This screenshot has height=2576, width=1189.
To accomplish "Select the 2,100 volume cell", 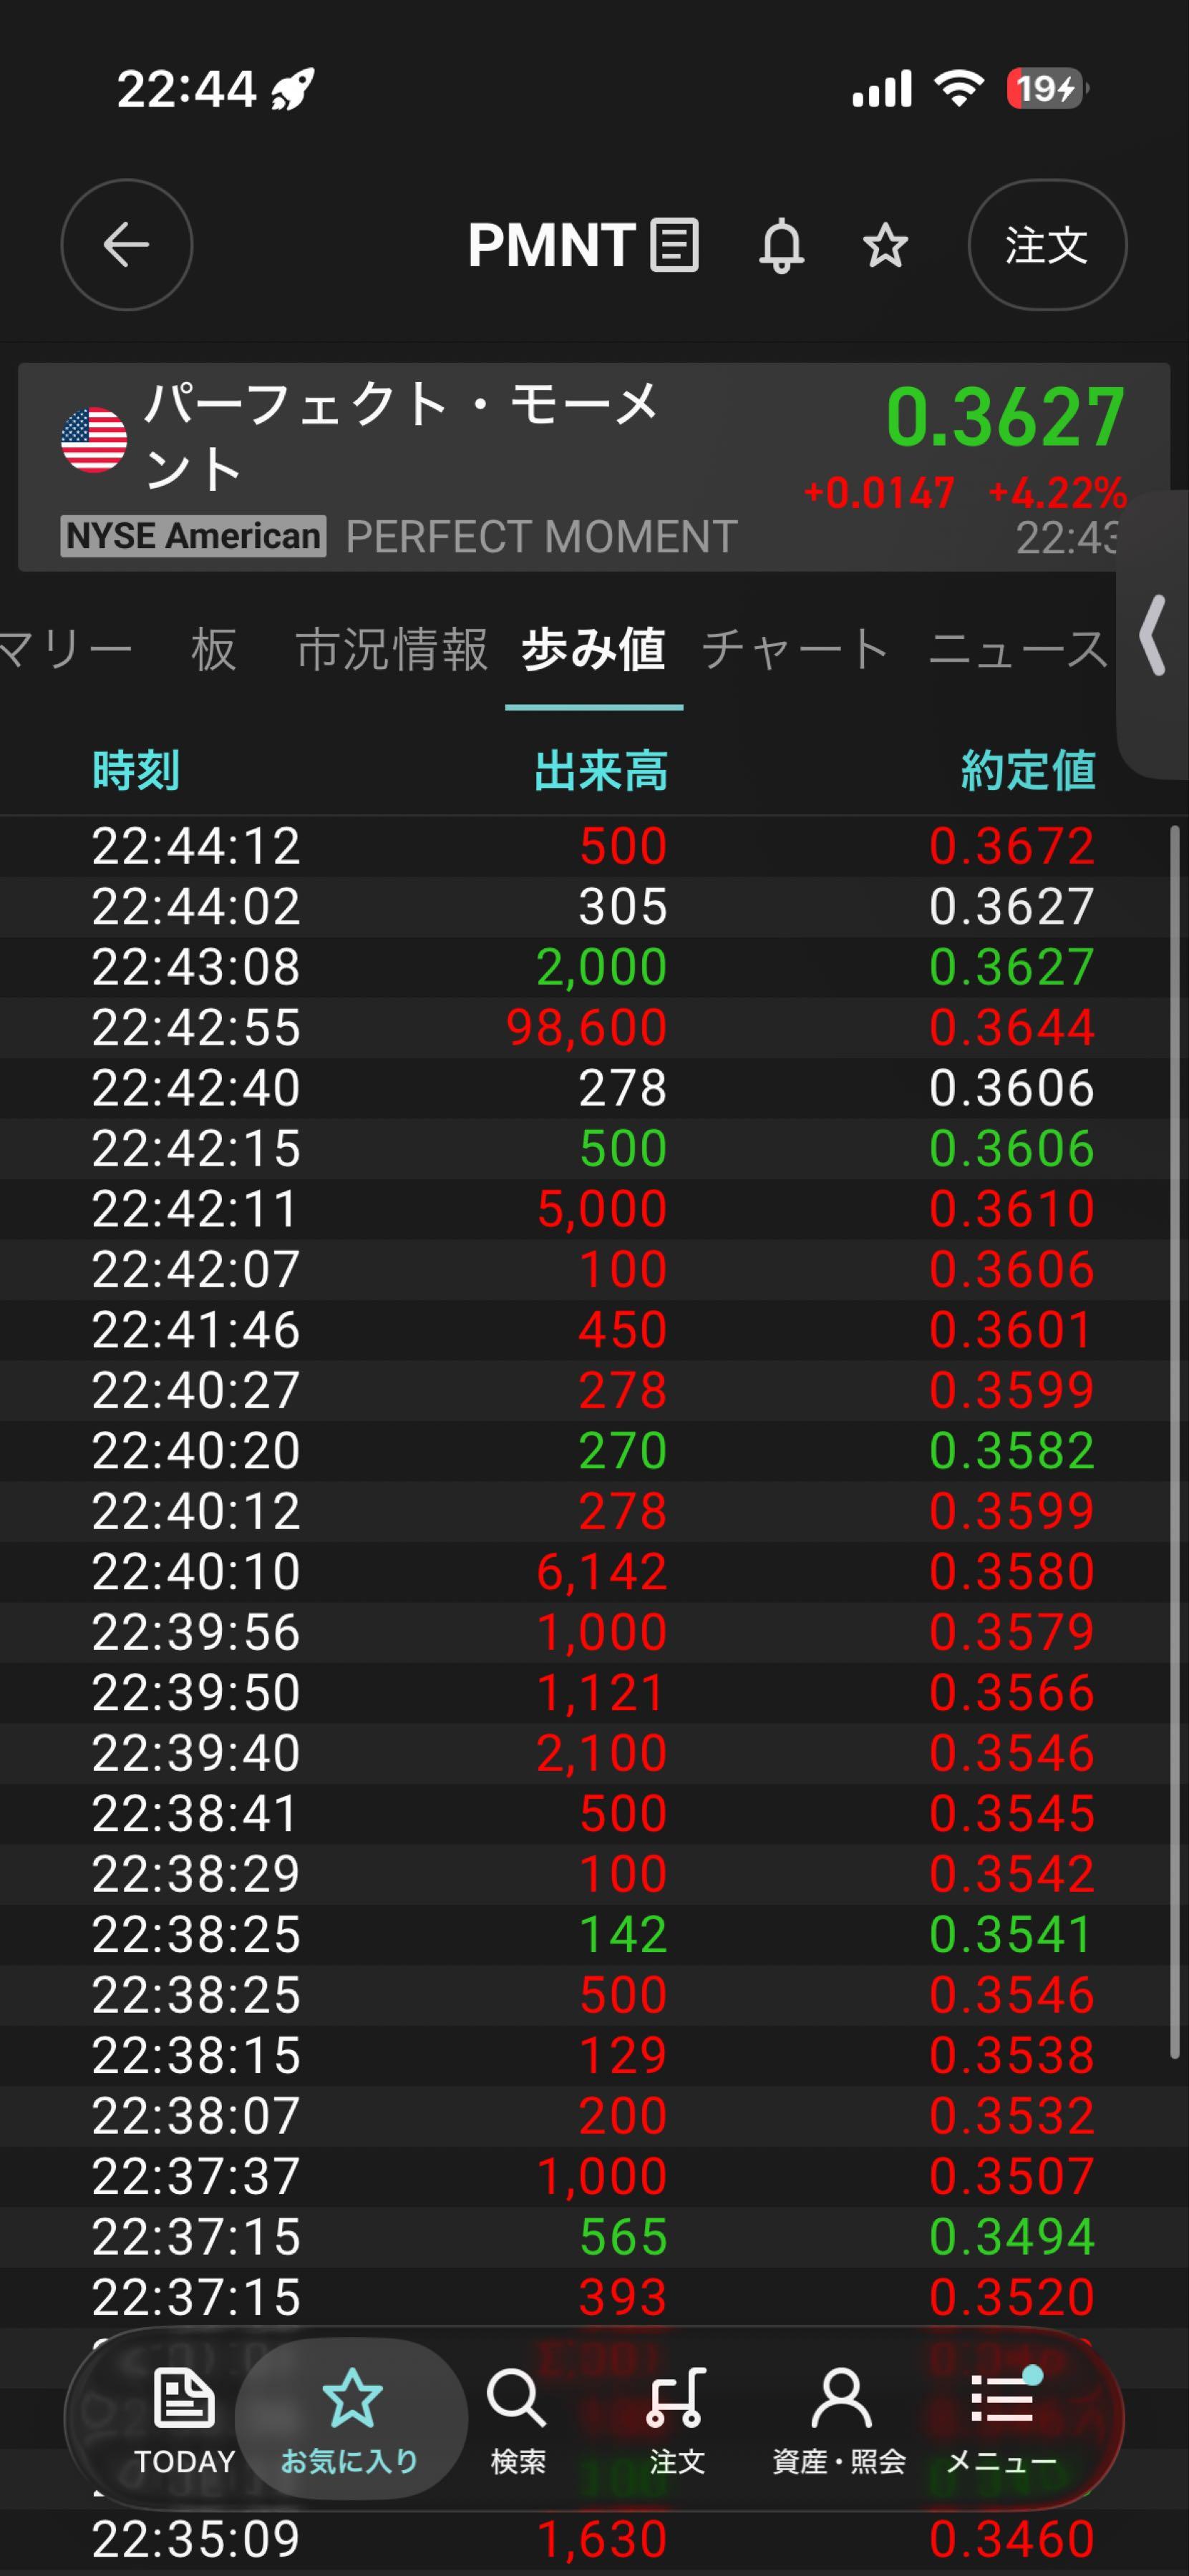I will [602, 1752].
